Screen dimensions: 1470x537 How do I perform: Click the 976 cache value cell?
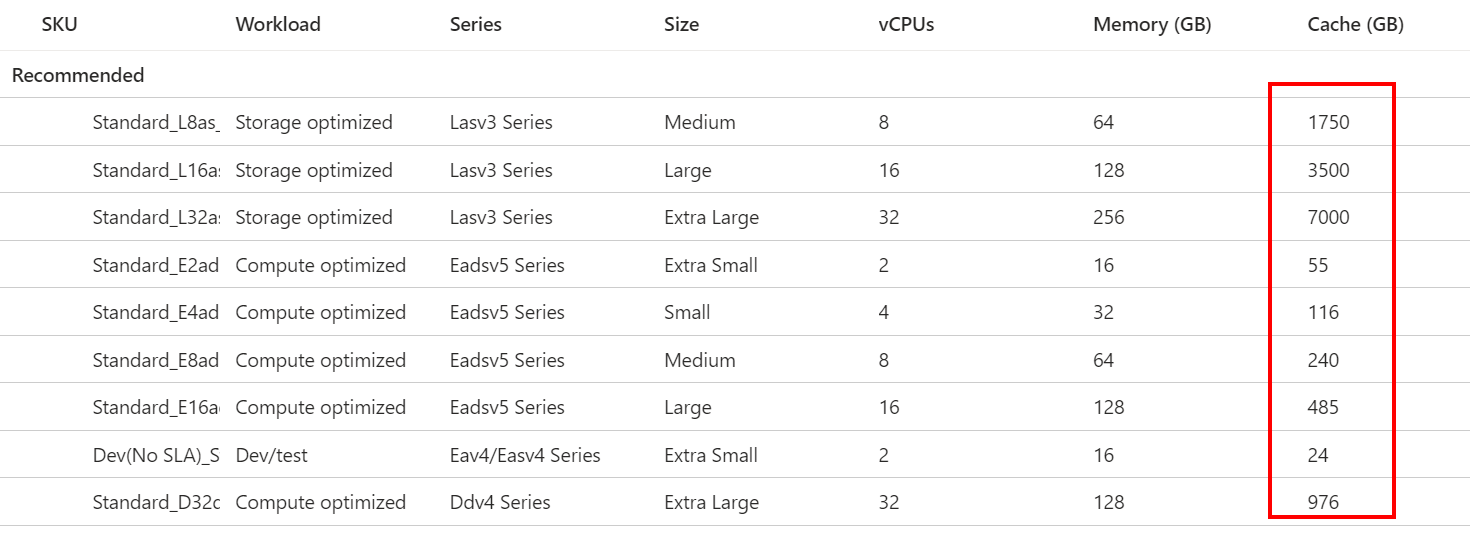[1323, 503]
